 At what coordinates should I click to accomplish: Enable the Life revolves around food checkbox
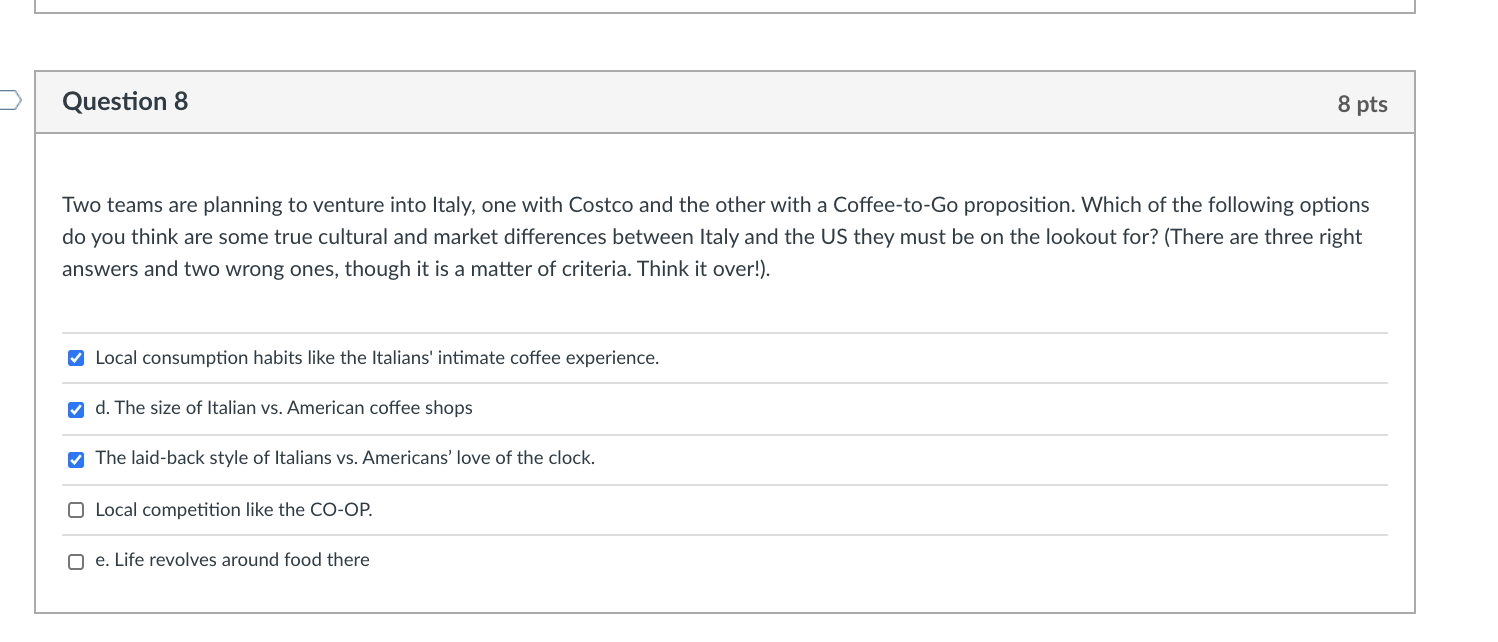(x=76, y=561)
